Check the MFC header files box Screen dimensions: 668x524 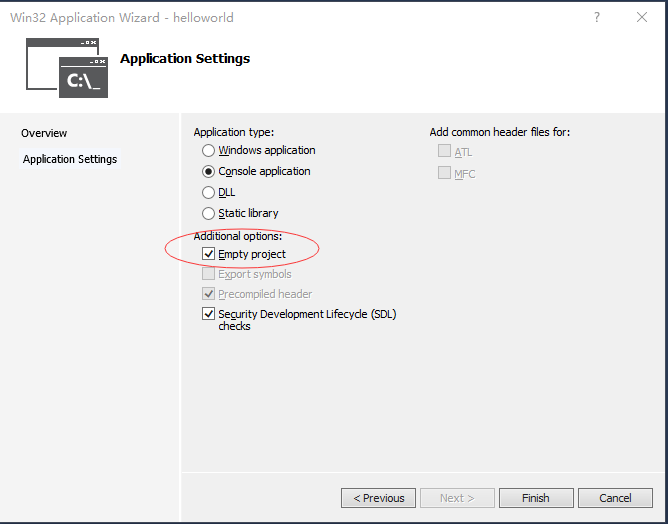point(445,173)
